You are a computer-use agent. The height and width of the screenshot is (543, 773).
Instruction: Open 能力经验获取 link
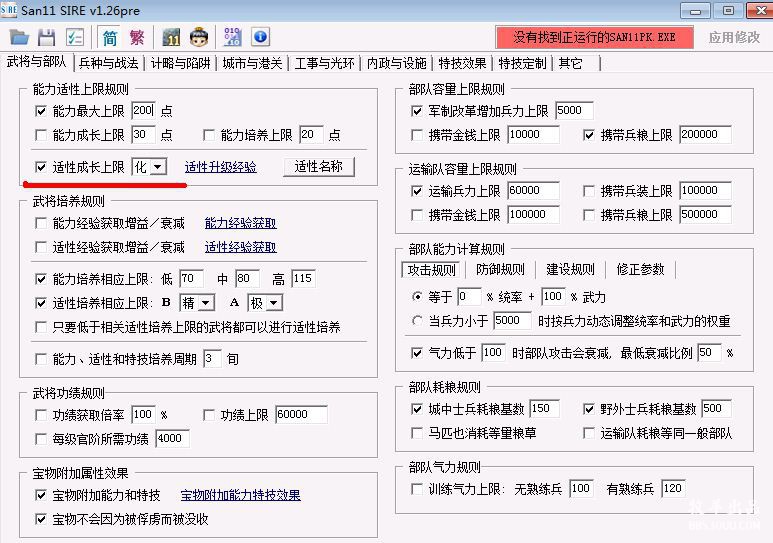pyautogui.click(x=241, y=223)
